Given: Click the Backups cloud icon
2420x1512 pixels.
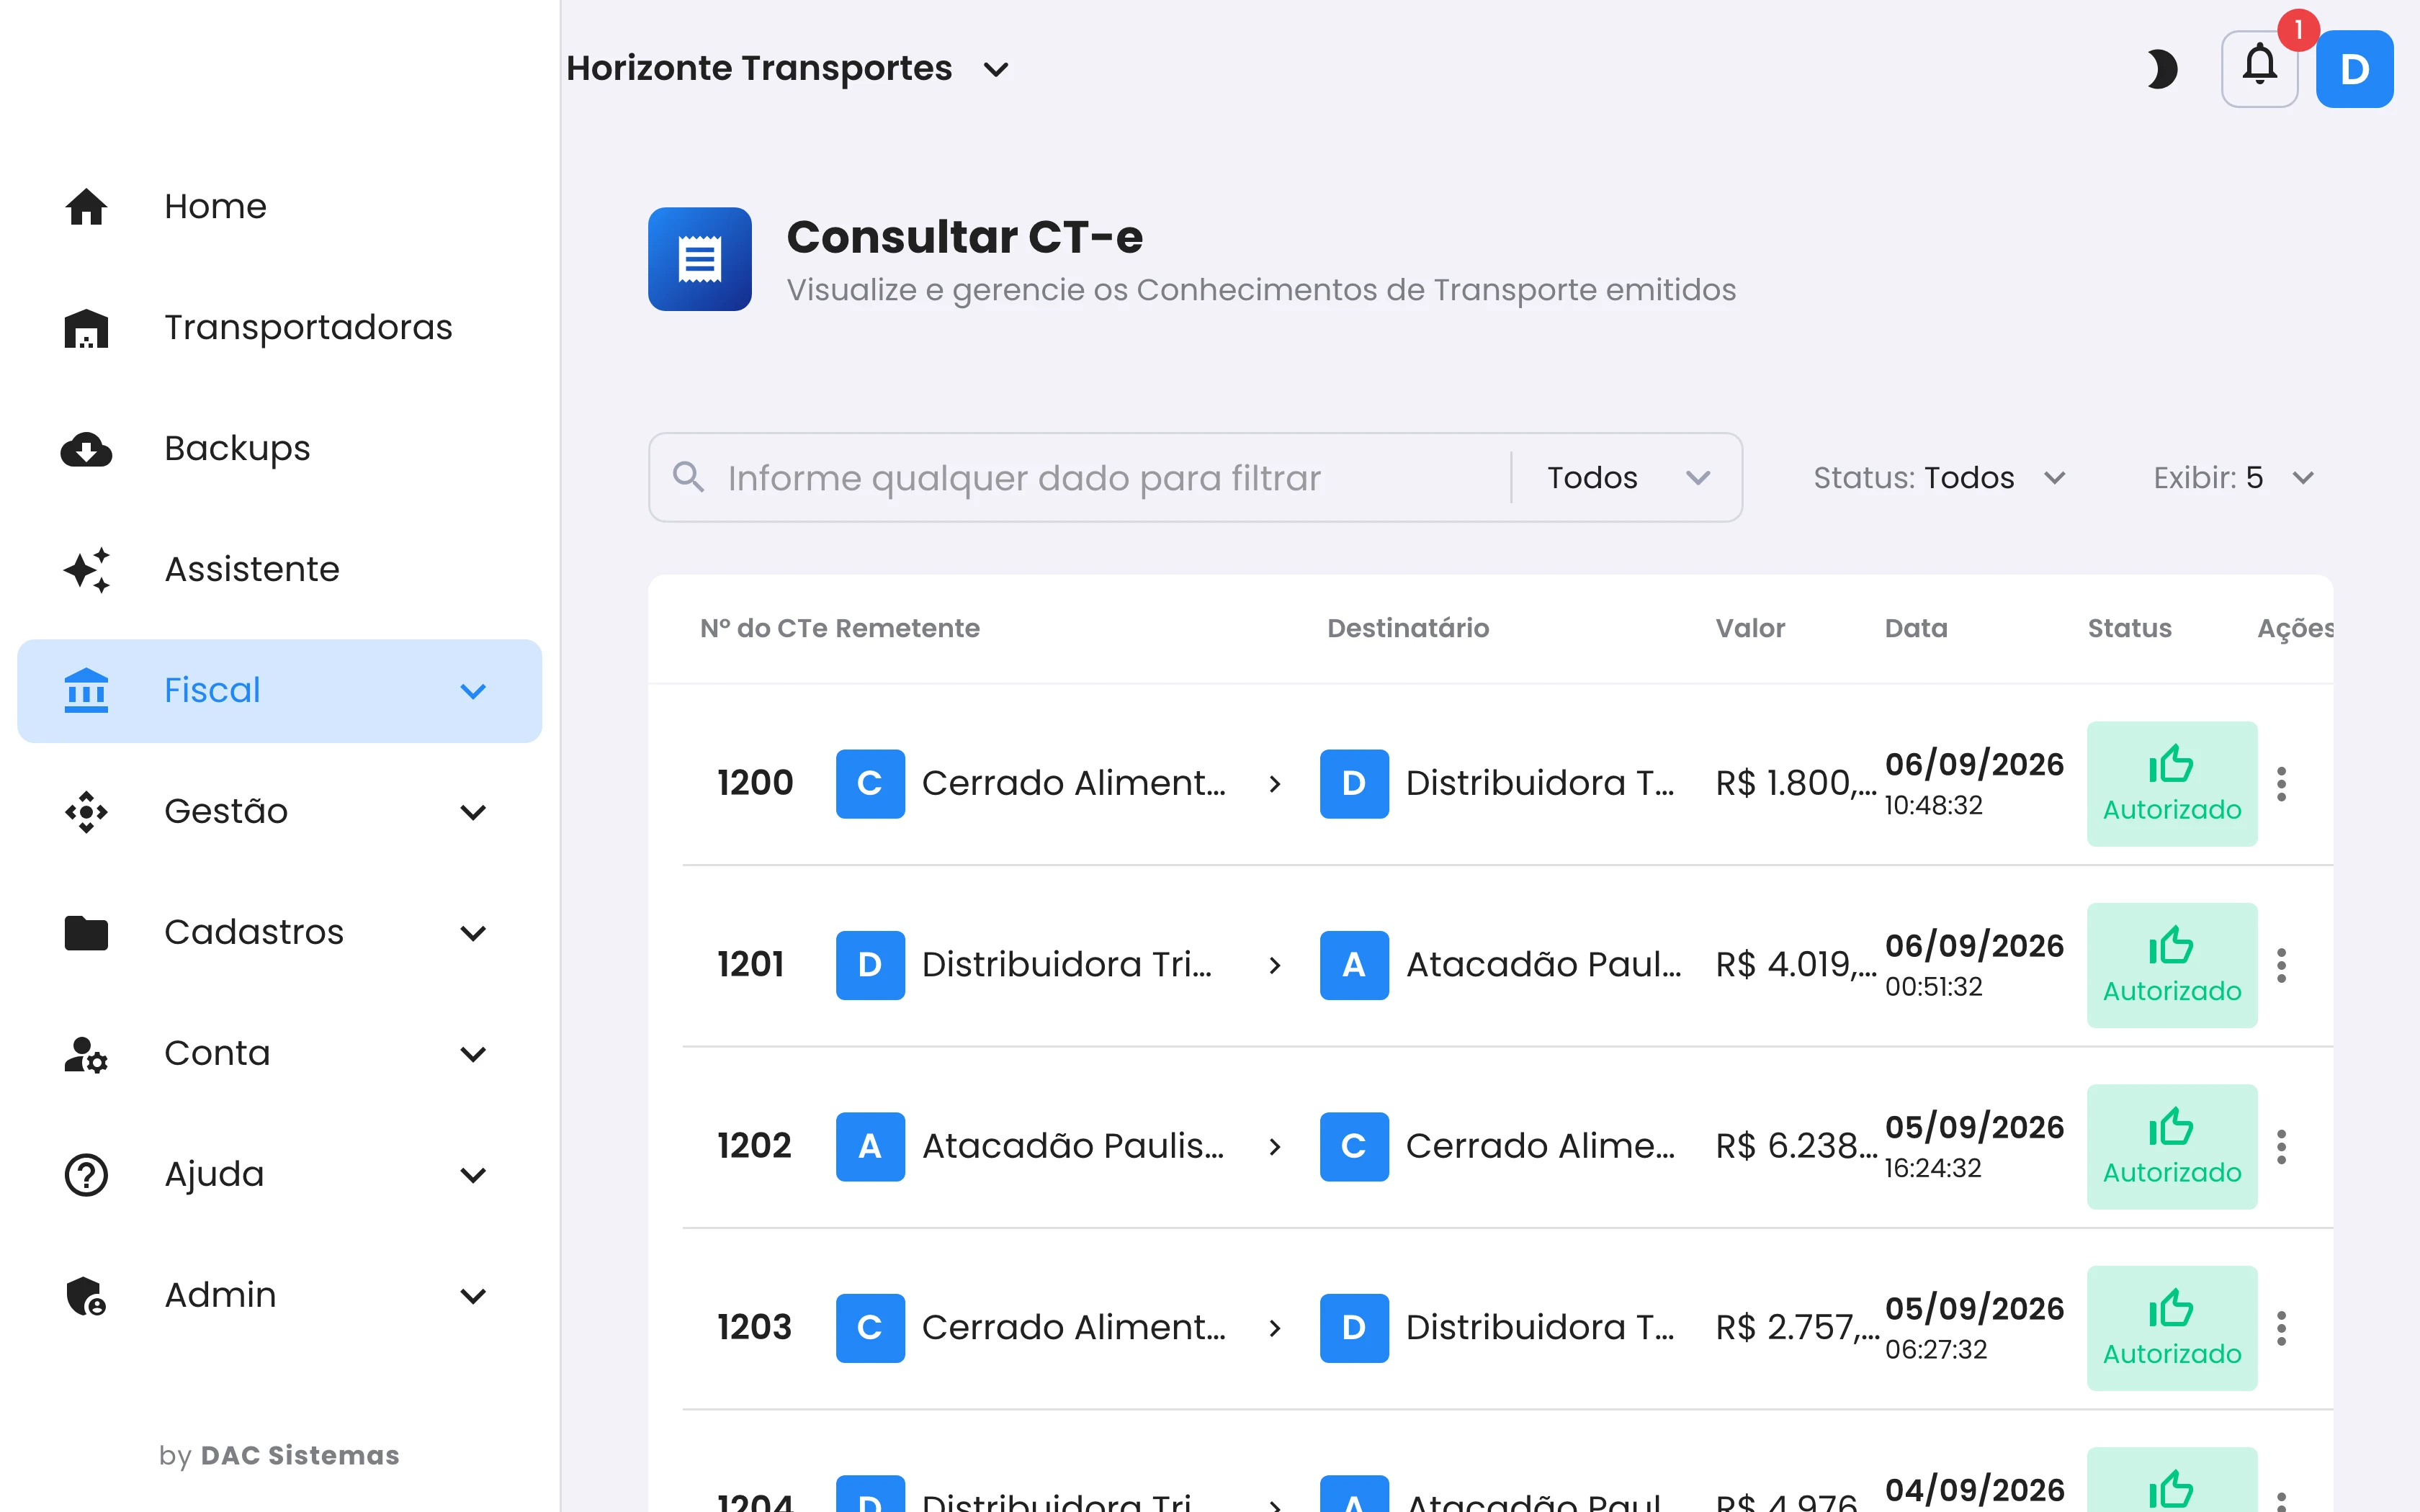Looking at the screenshot, I should (86, 449).
